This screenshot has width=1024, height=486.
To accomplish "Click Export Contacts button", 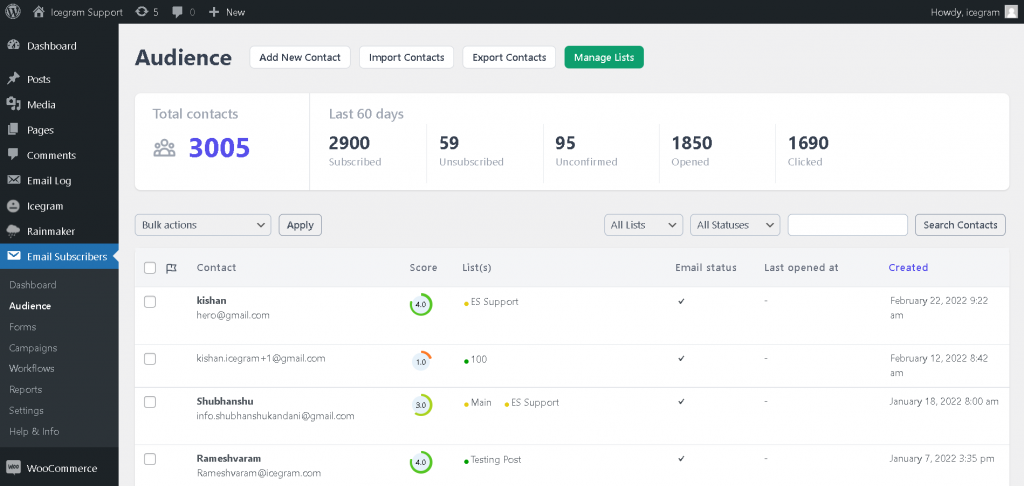I will (509, 57).
